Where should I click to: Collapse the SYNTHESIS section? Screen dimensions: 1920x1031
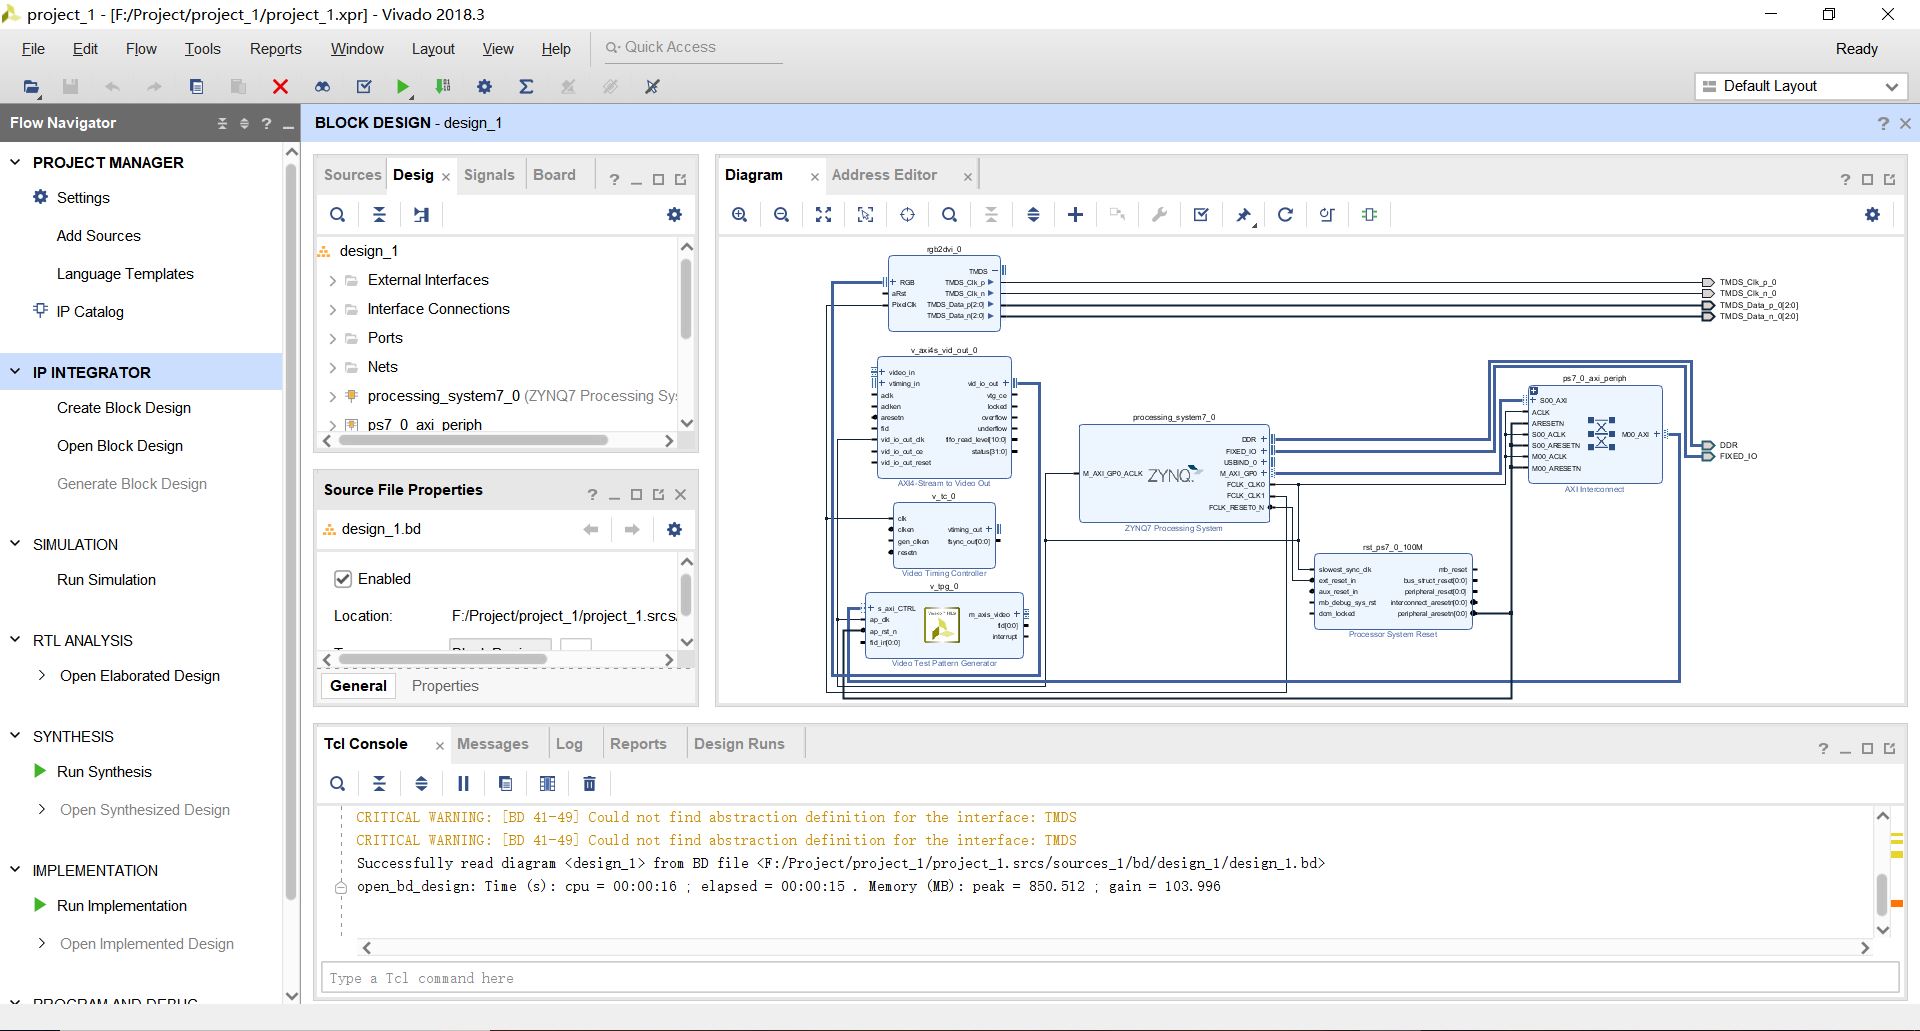(x=15, y=736)
